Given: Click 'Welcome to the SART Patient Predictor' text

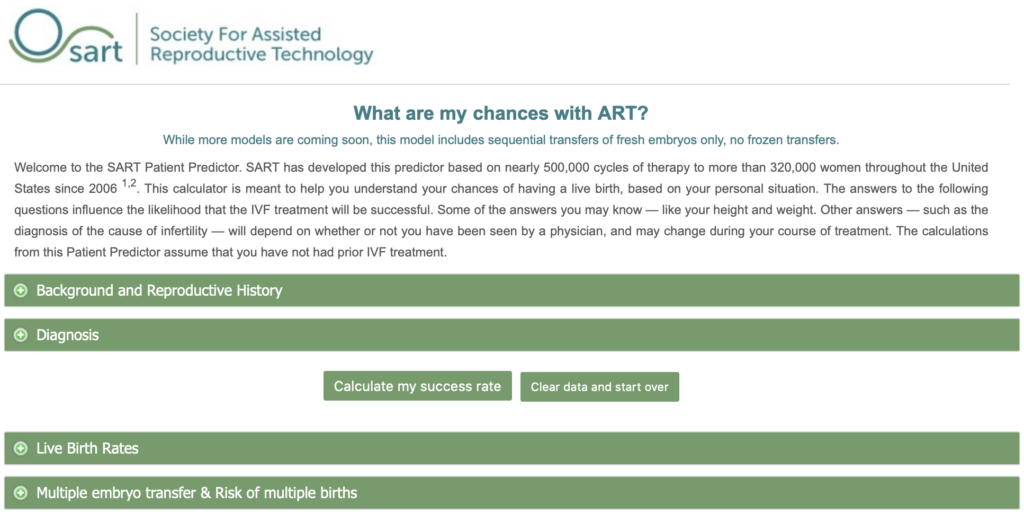Looking at the screenshot, I should 128,167.
